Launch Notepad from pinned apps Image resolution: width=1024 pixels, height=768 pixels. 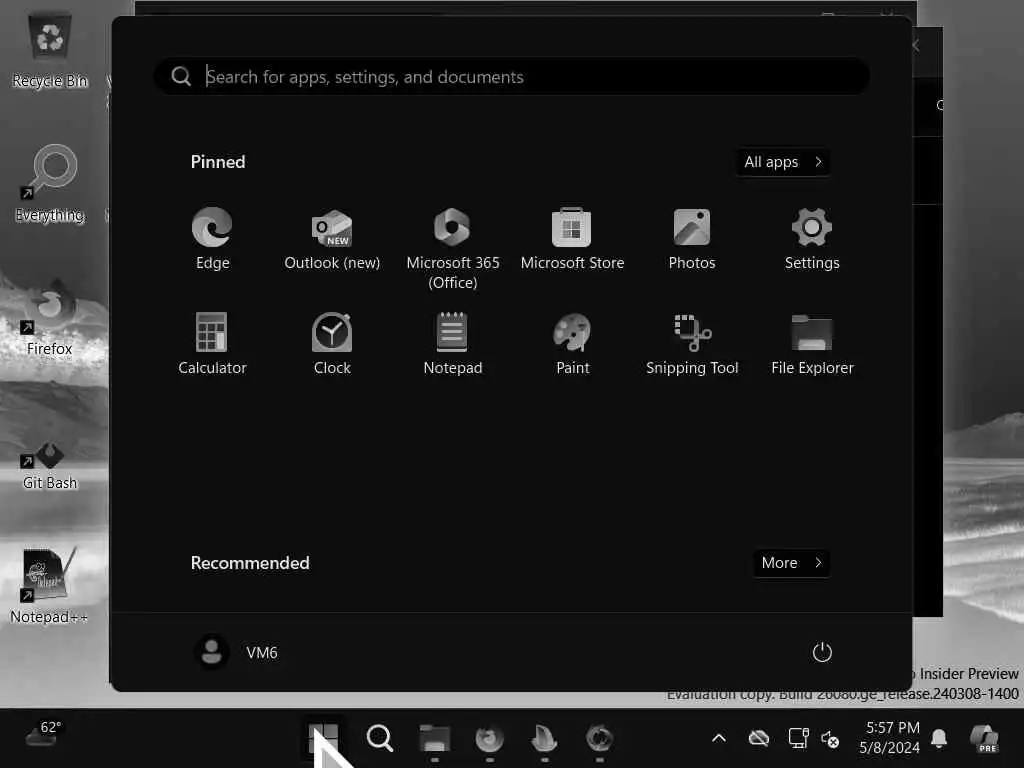453,344
